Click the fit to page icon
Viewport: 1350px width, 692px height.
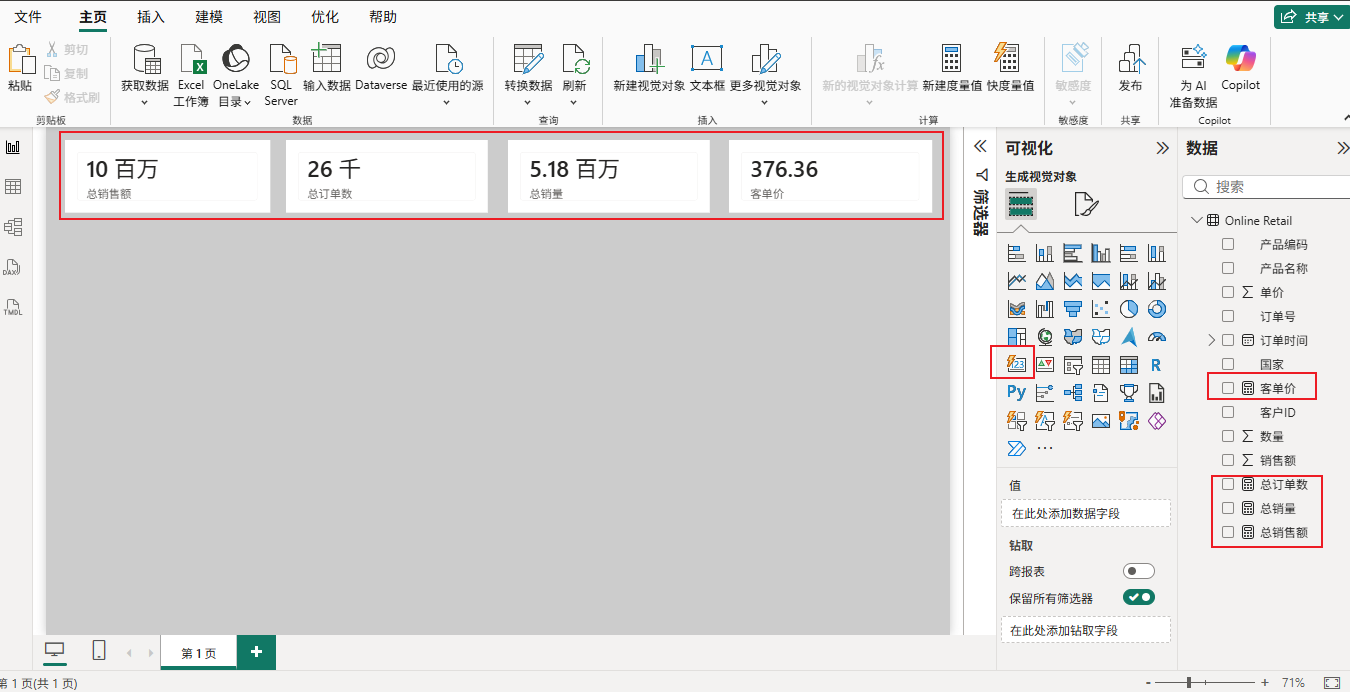click(x=1331, y=682)
